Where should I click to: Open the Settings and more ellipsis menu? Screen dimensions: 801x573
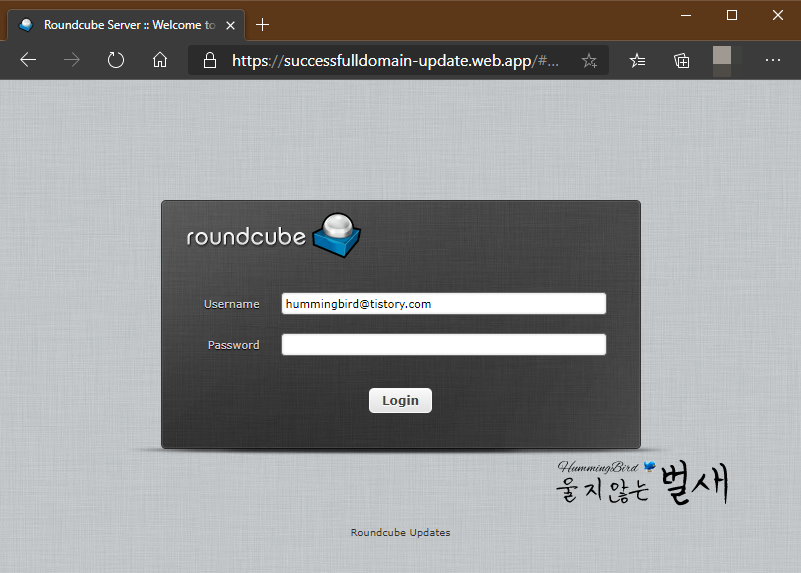(x=773, y=60)
